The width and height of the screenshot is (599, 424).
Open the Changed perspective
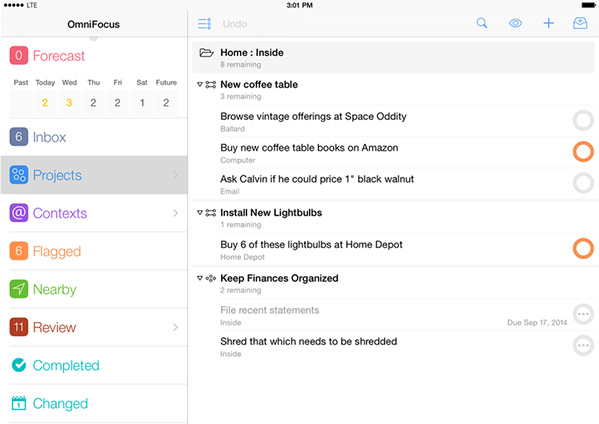pyautogui.click(x=94, y=403)
